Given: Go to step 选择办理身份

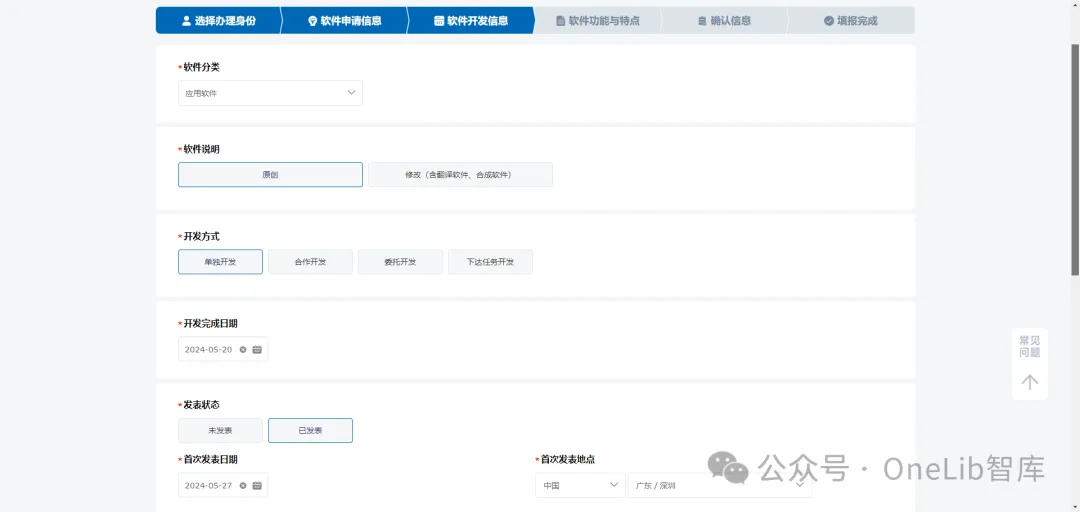Looking at the screenshot, I should [x=218, y=21].
